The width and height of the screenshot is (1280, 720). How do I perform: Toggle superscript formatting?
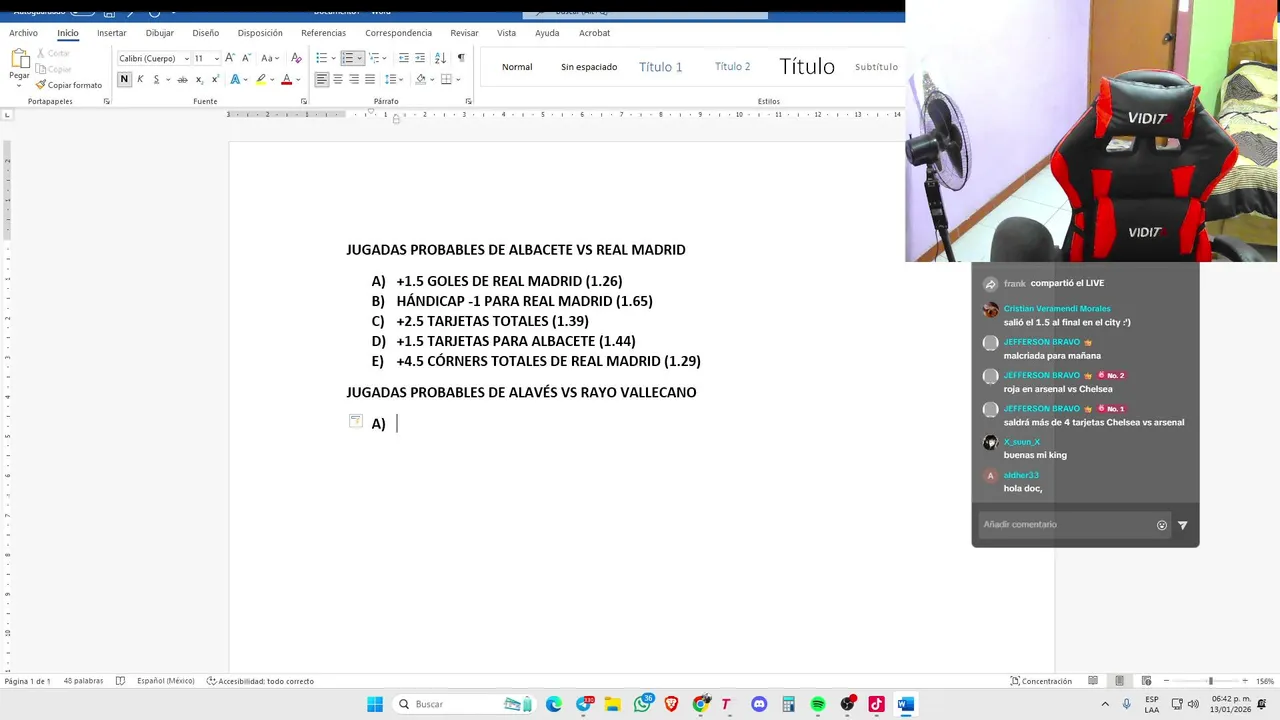(214, 79)
